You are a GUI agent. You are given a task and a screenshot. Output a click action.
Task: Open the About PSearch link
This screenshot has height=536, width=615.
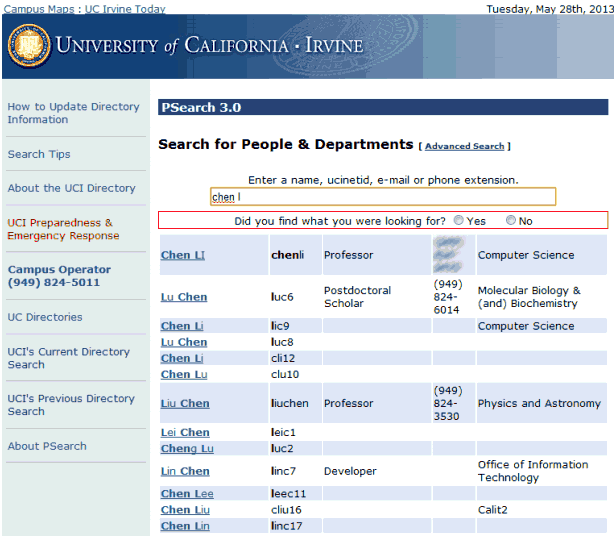[x=47, y=446]
